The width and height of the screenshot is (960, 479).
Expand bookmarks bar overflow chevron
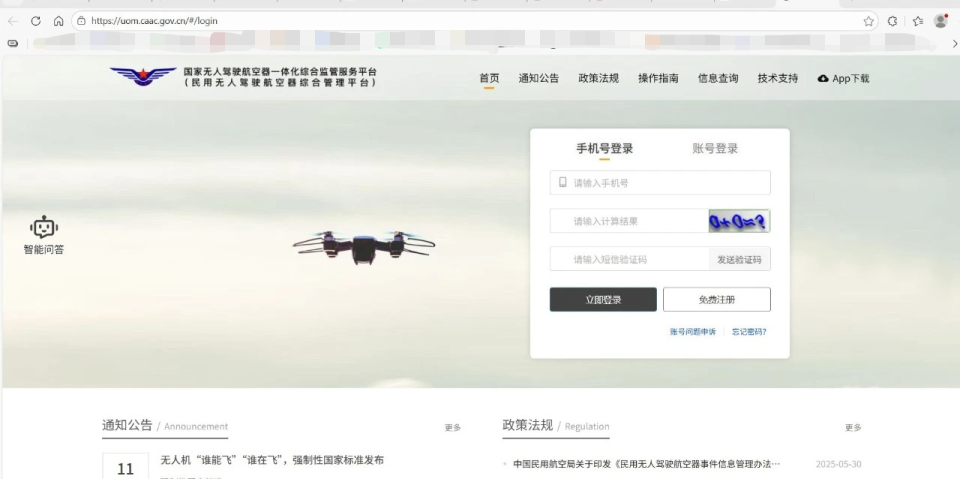[954, 43]
